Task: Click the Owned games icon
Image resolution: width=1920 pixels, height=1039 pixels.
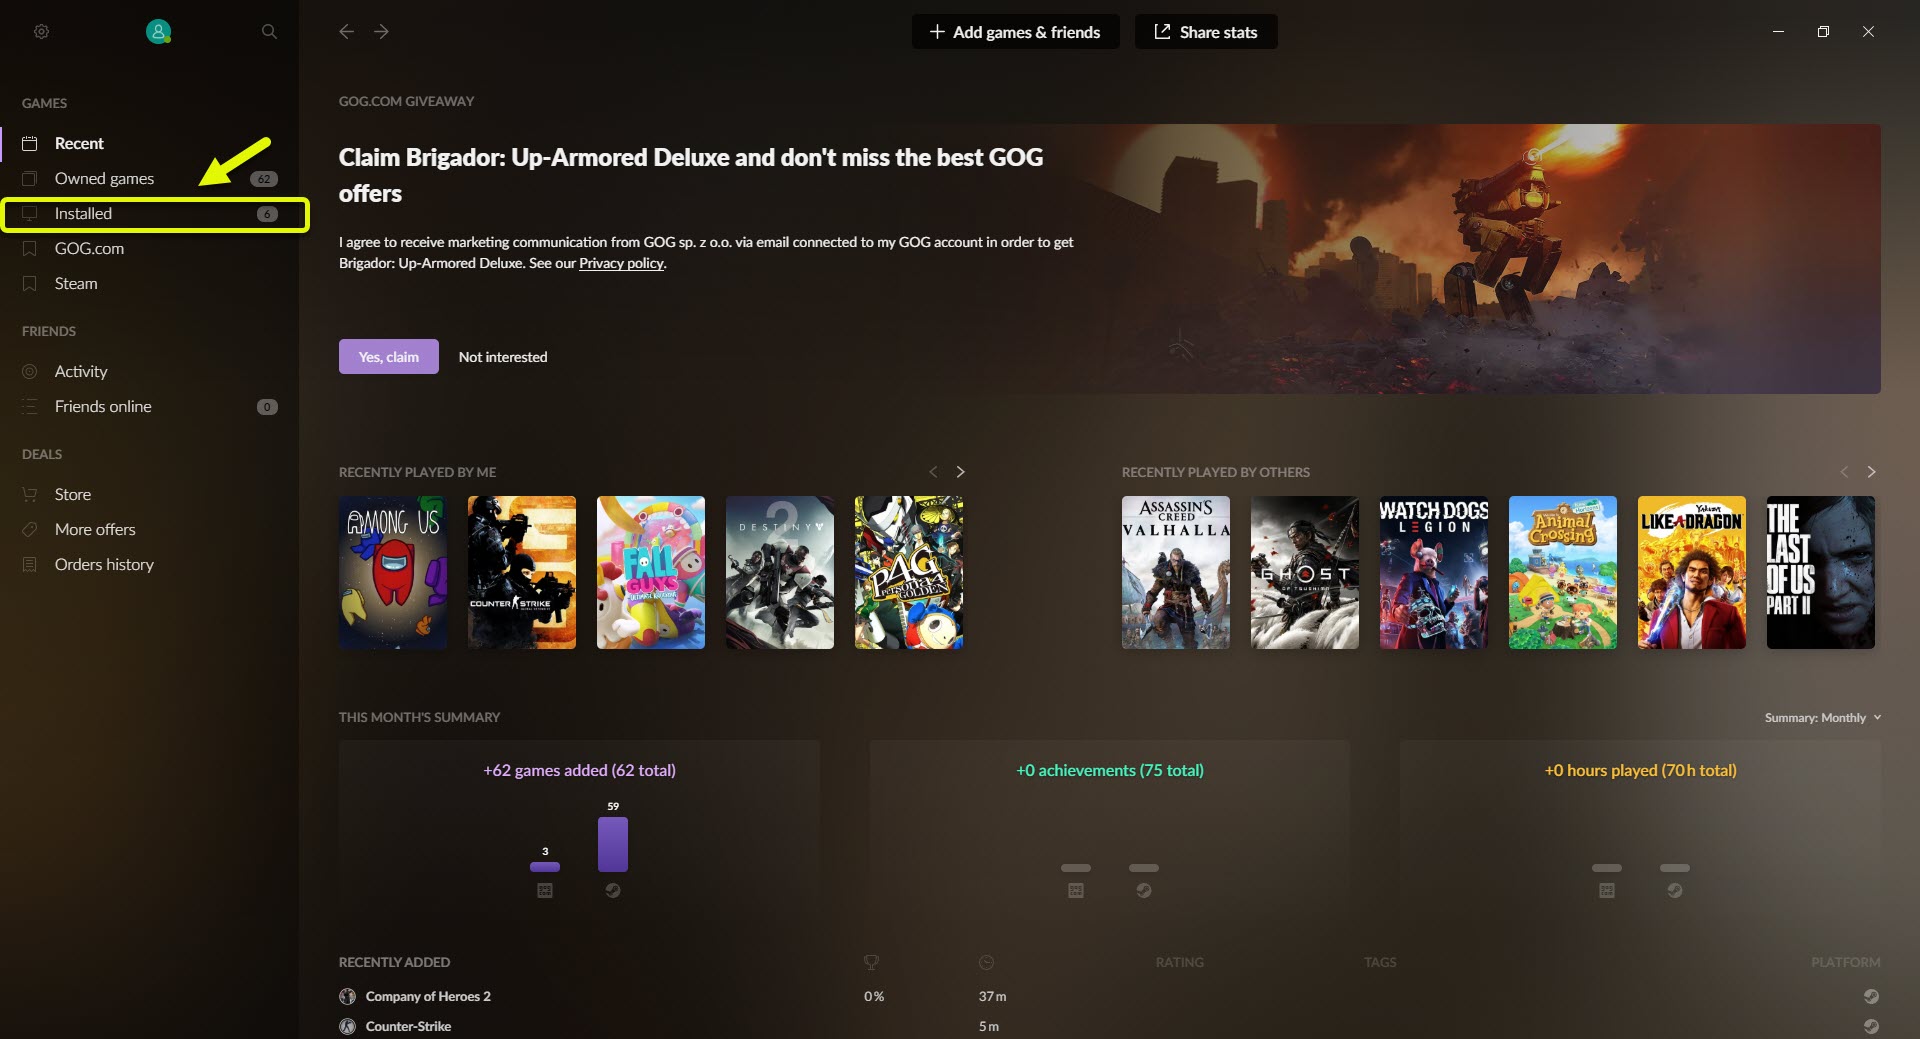Action: point(30,178)
